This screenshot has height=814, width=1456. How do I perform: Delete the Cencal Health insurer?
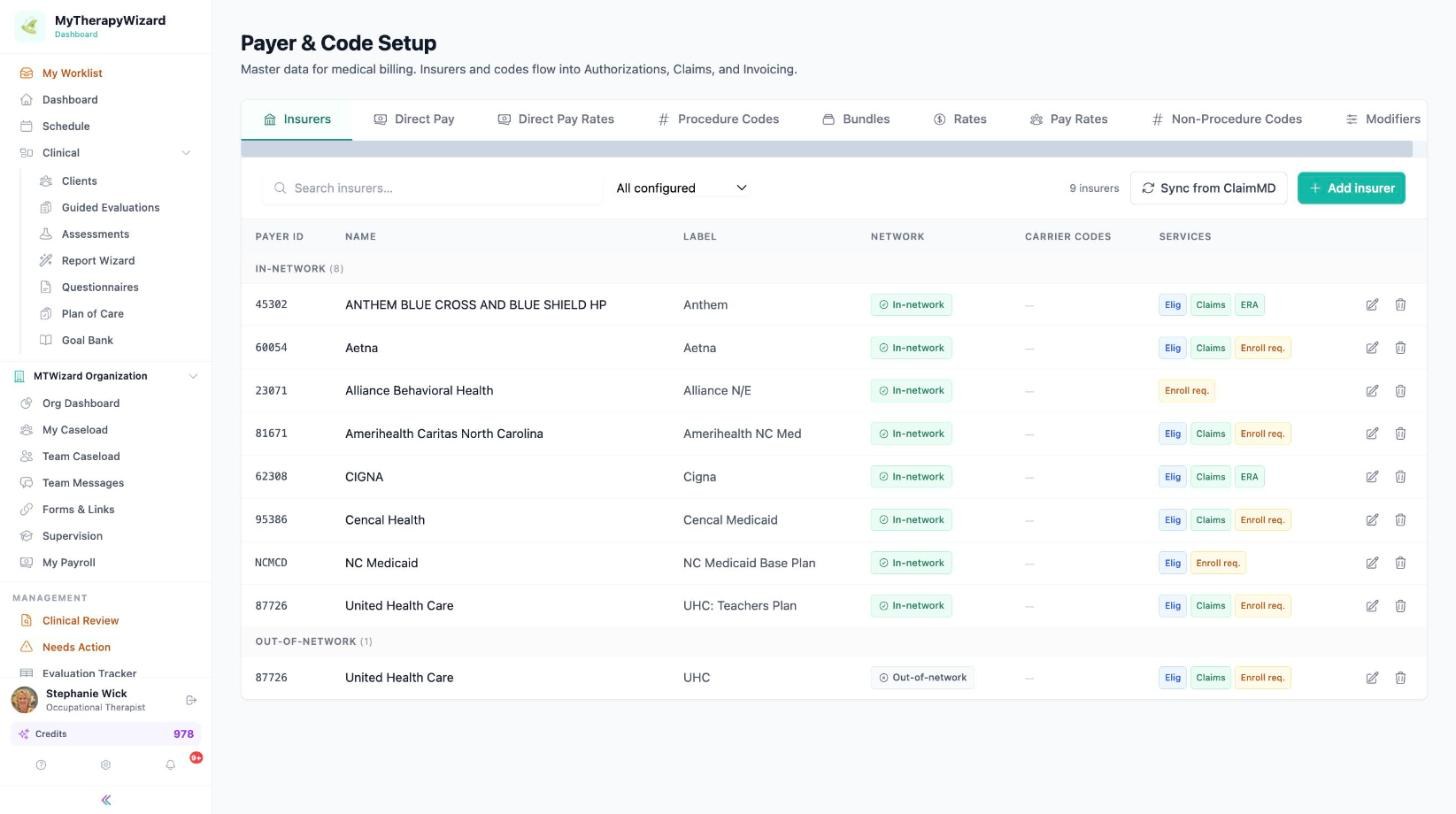coord(1400,520)
